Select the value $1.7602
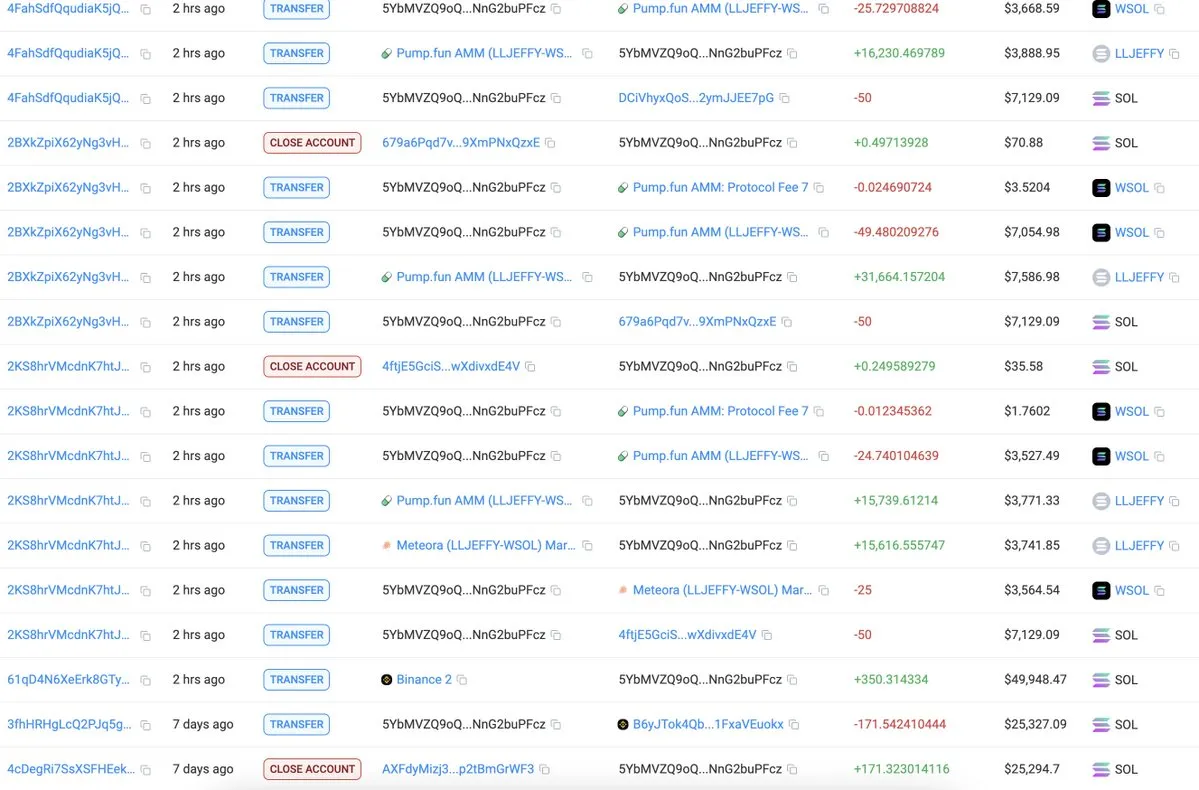Viewport: 1199px width, 790px height. (x=1027, y=411)
